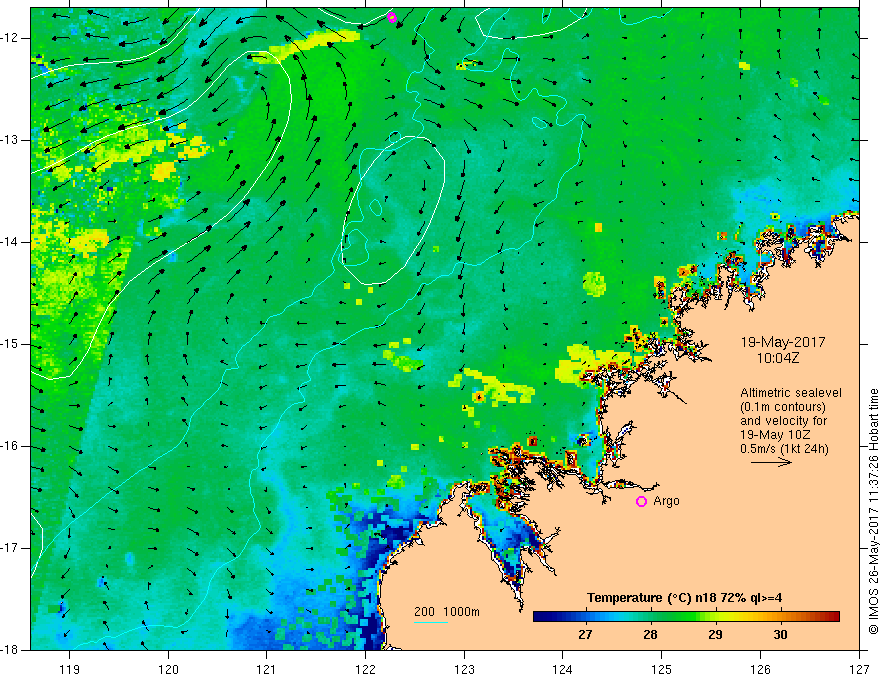Click the 'Temperature (°C) n18 72% ql>=4' title
Viewport: 880px width, 680px height.
coord(685,598)
